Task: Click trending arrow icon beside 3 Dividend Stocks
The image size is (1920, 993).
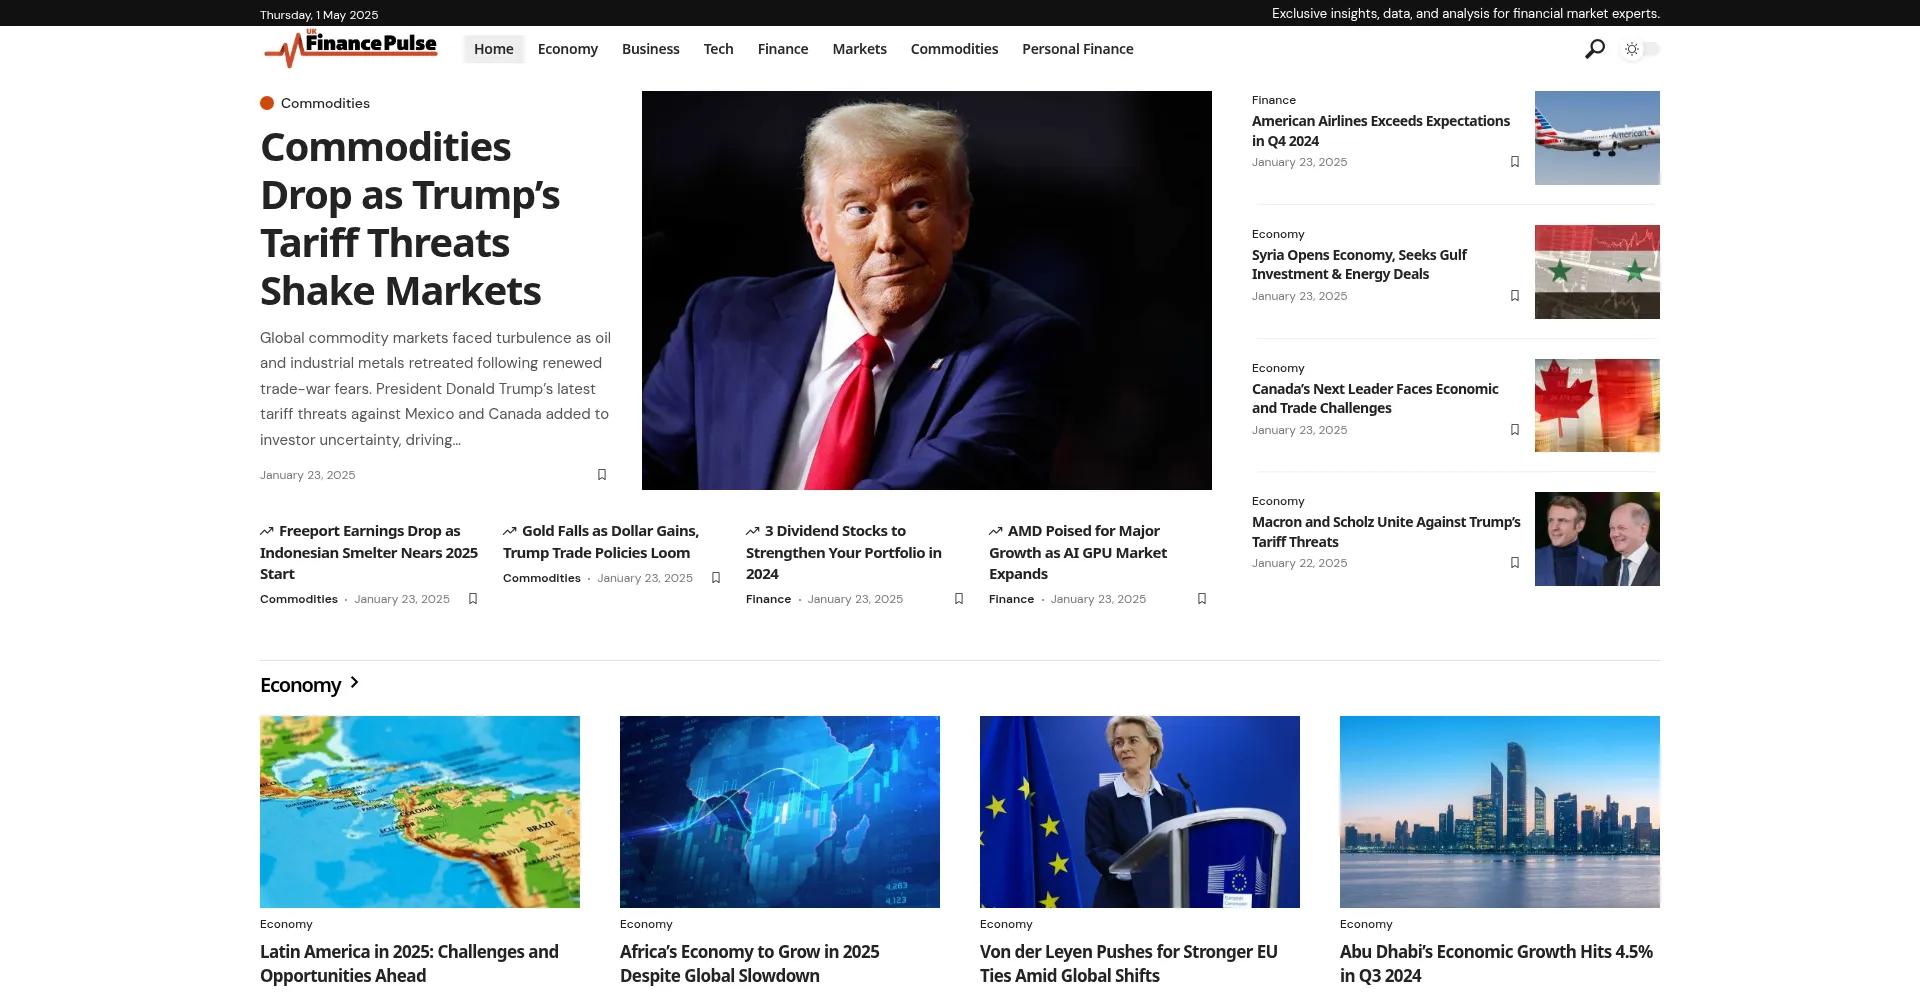Action: point(753,531)
